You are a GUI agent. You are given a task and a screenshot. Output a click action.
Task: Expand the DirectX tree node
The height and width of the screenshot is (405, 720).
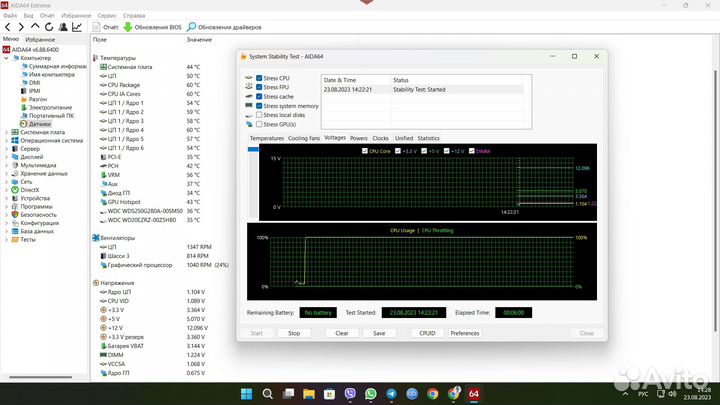(6, 190)
